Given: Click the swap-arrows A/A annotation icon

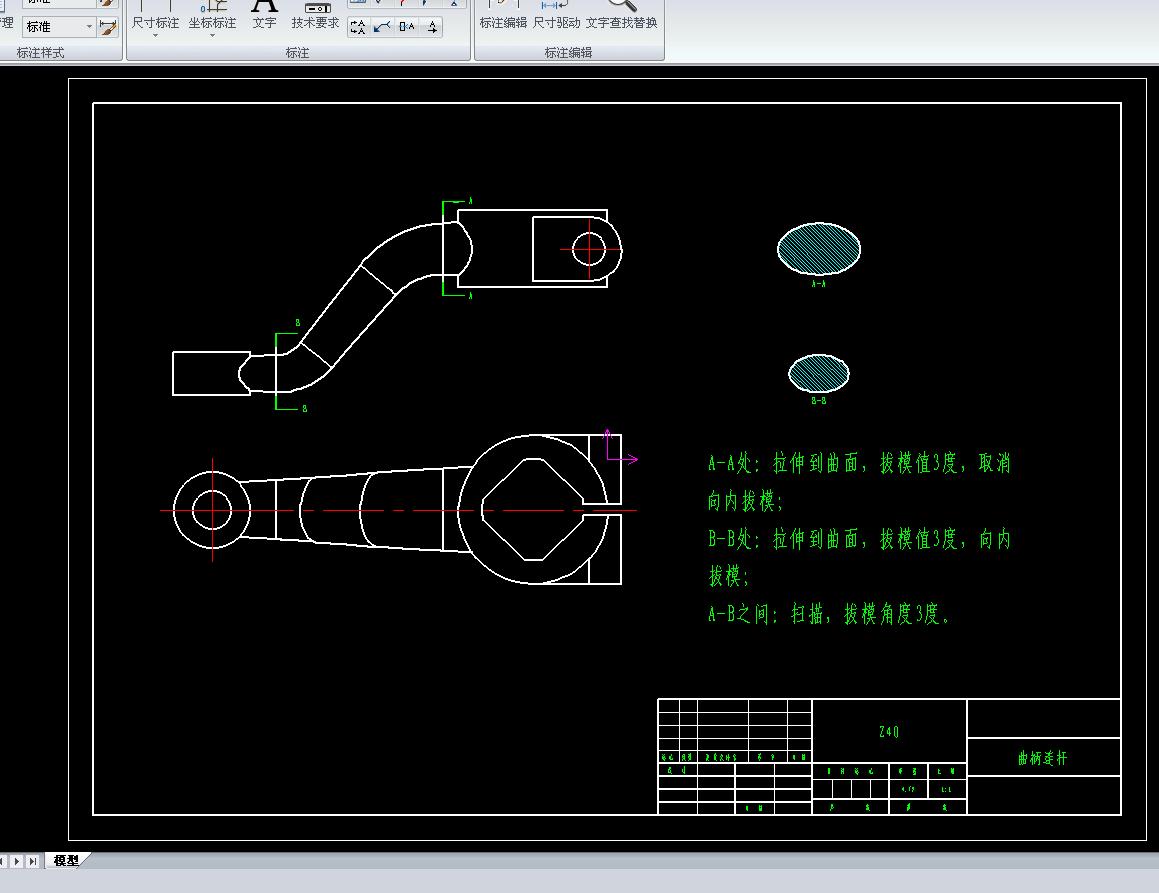Looking at the screenshot, I should click(358, 27).
